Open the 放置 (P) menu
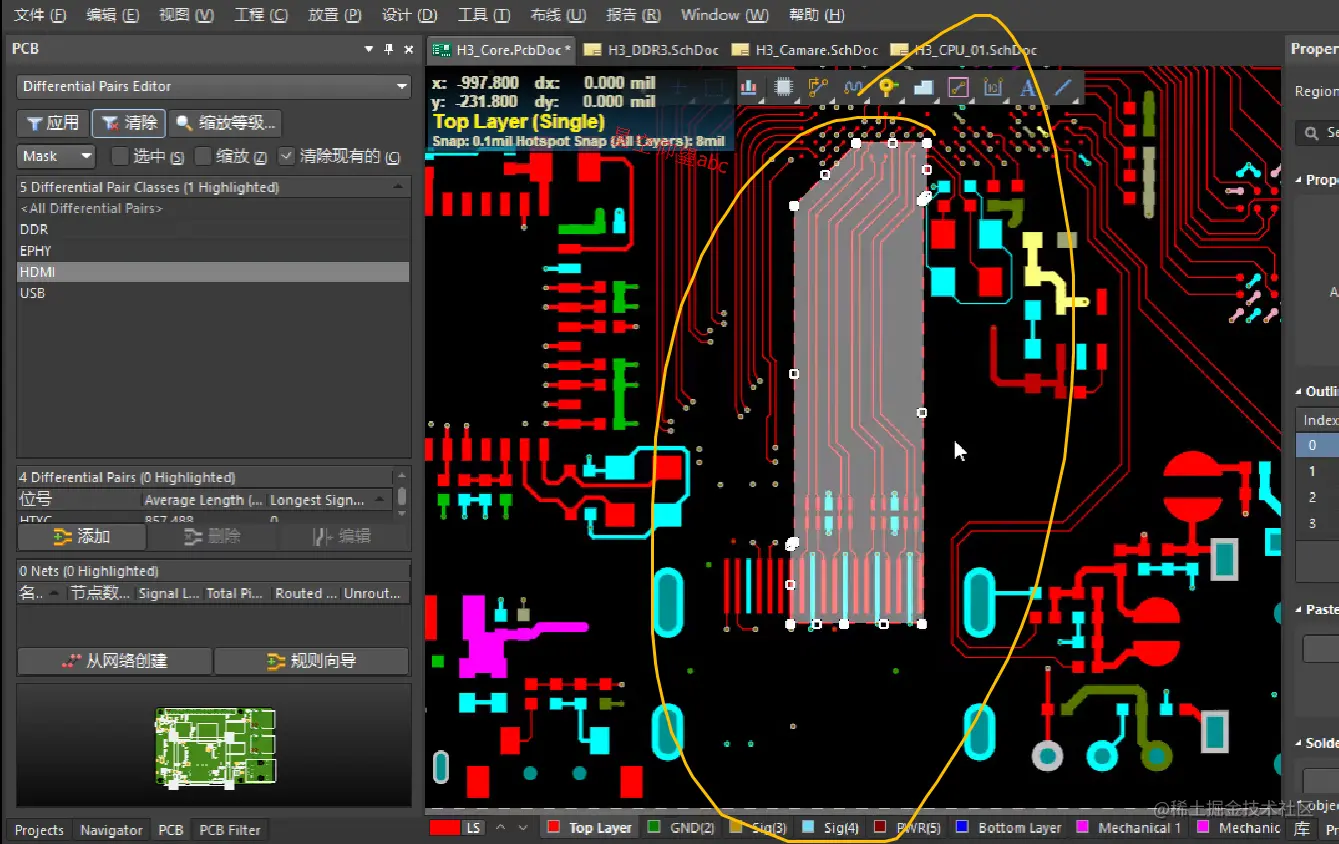 coord(335,15)
